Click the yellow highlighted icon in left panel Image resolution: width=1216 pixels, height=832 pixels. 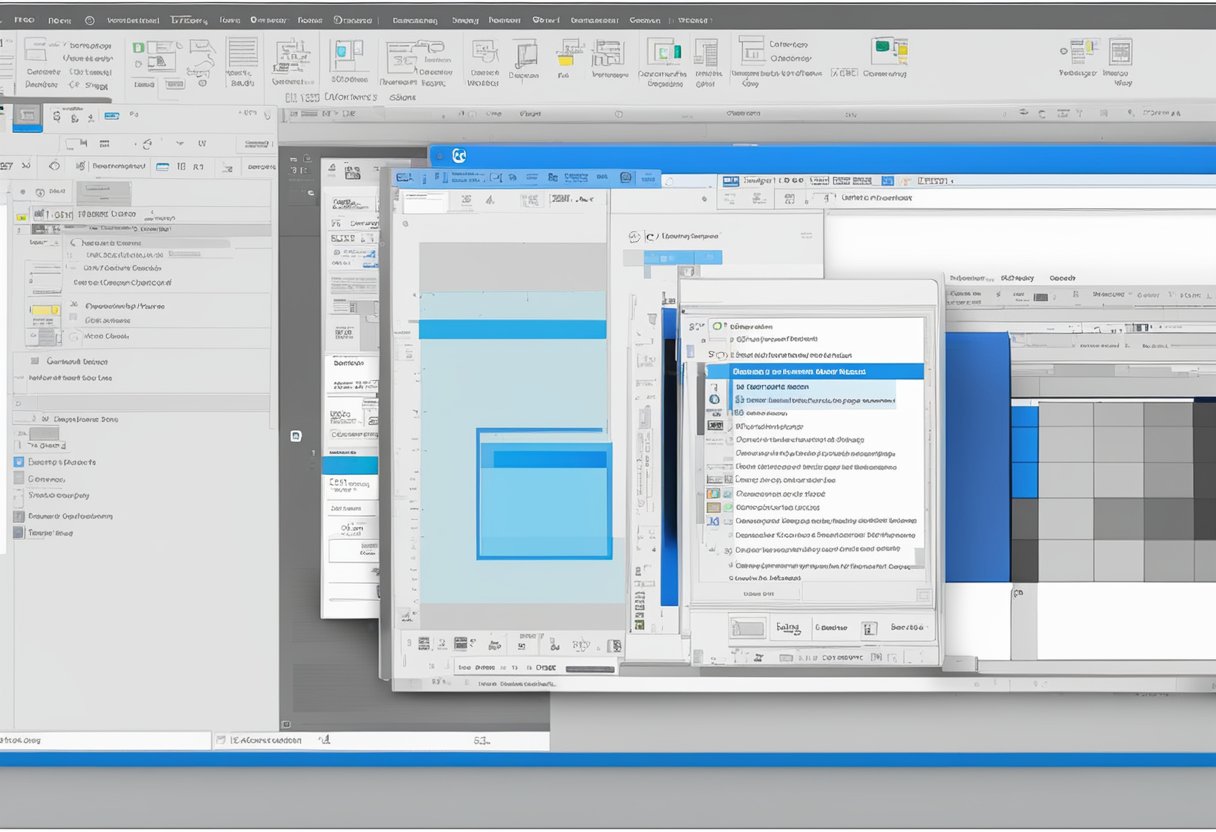click(x=45, y=310)
